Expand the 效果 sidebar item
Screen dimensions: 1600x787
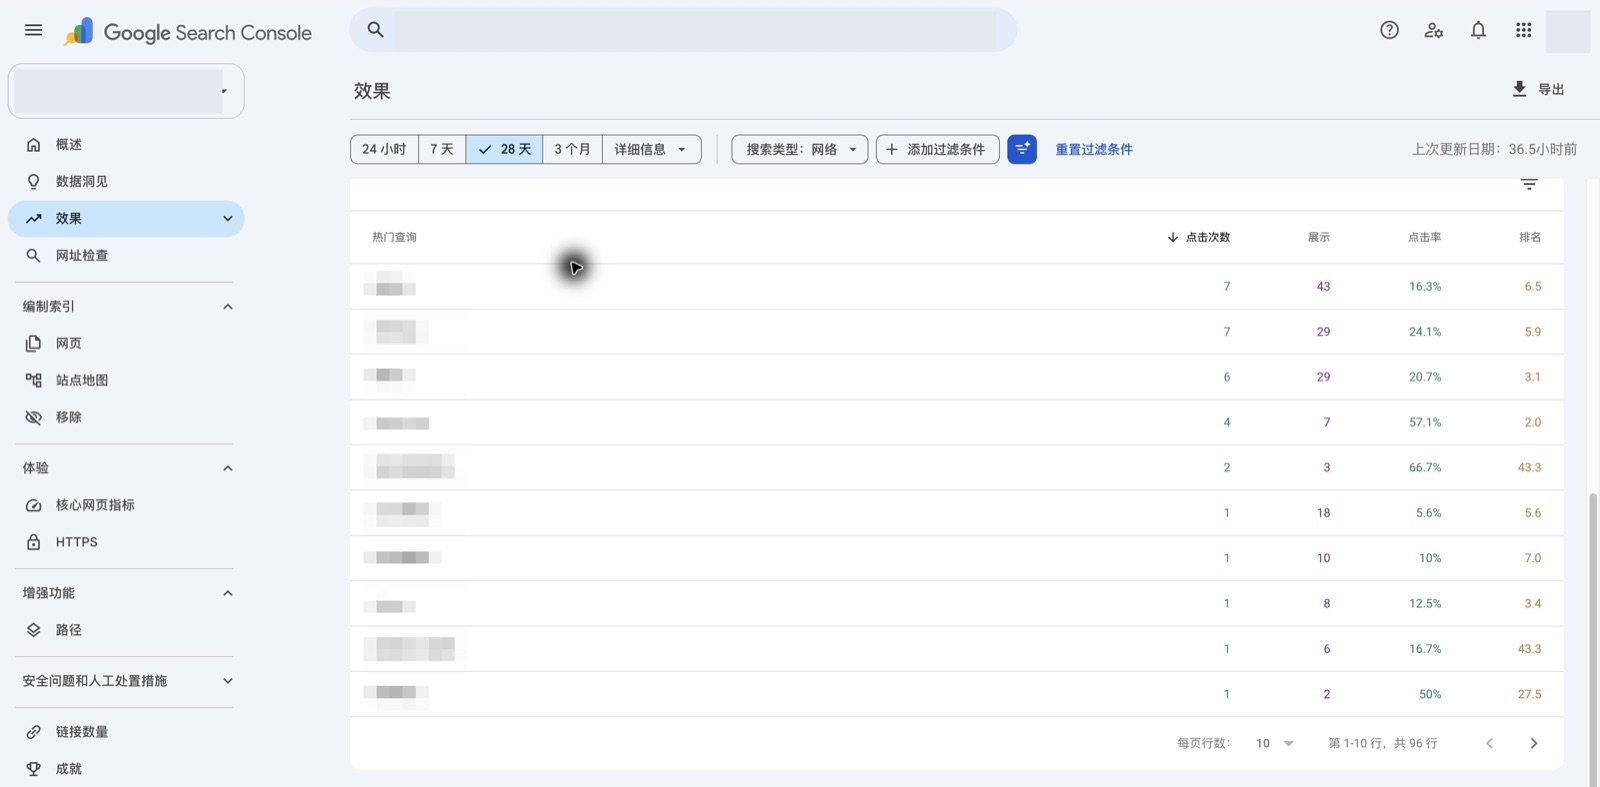[228, 218]
